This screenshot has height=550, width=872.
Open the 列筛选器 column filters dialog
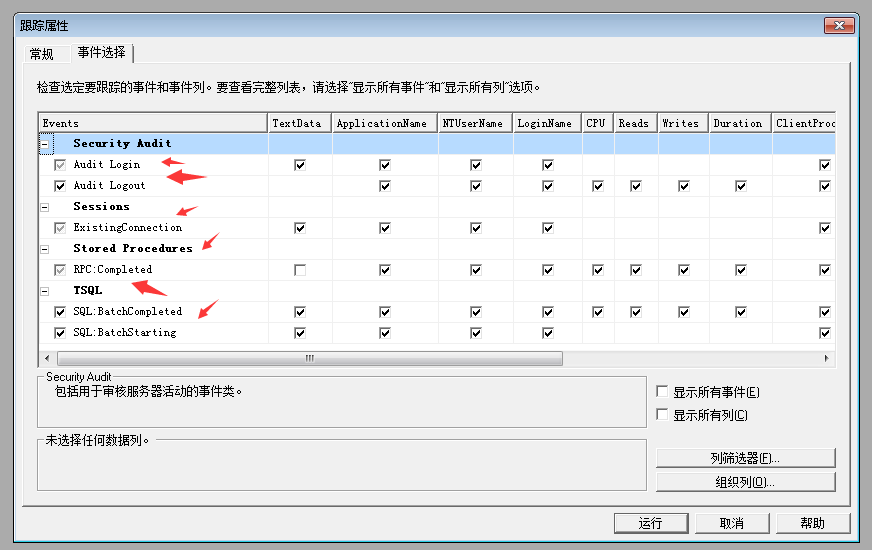point(745,458)
